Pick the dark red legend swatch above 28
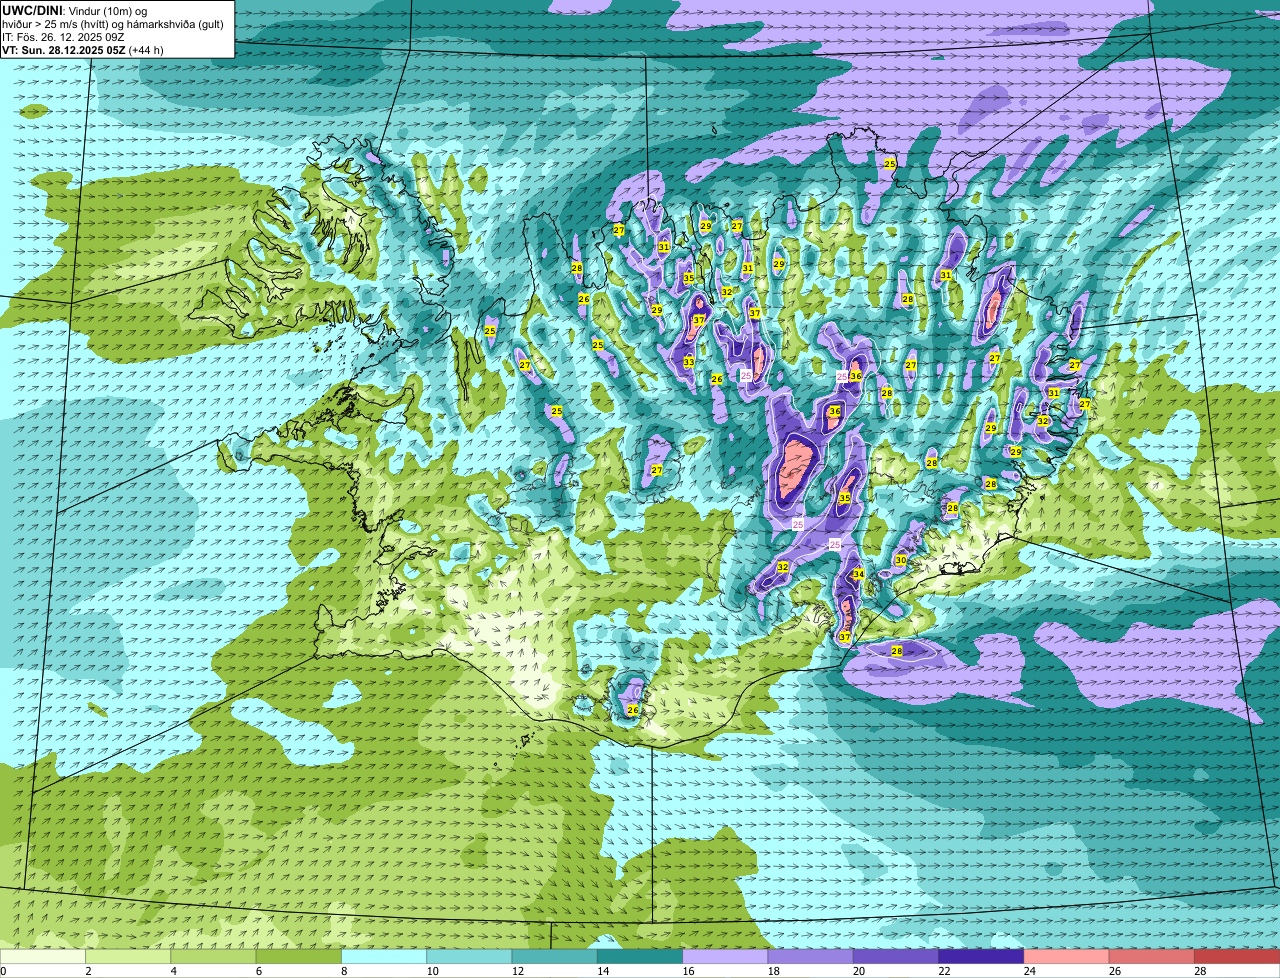This screenshot has width=1280, height=978. 1237,957
